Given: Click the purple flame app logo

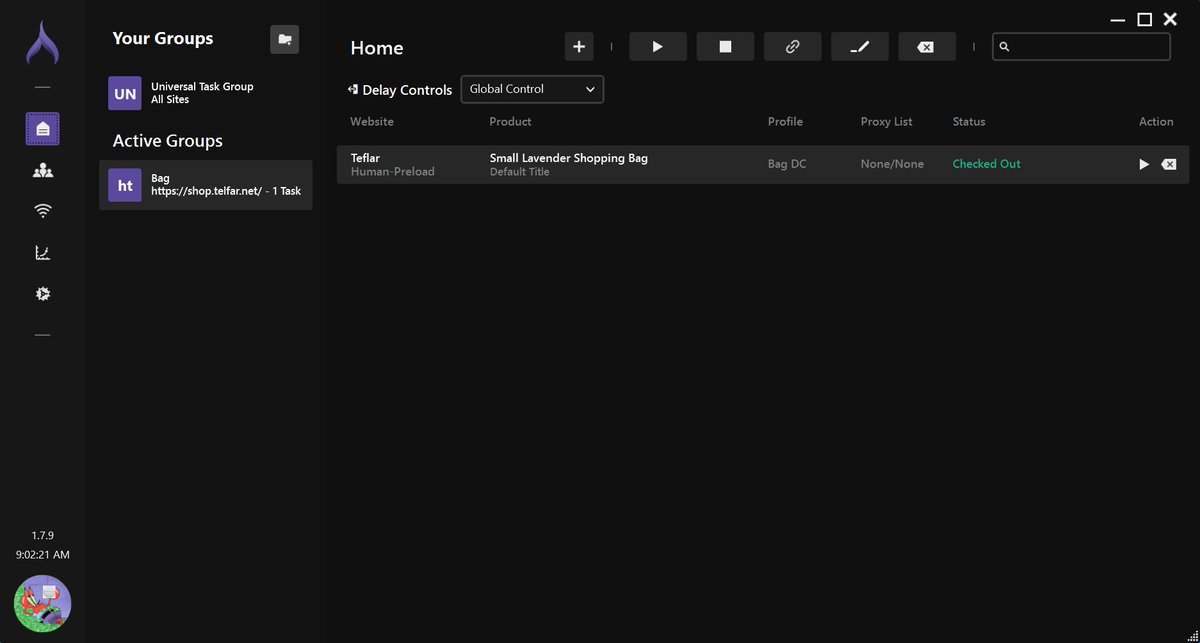Looking at the screenshot, I should point(42,45).
